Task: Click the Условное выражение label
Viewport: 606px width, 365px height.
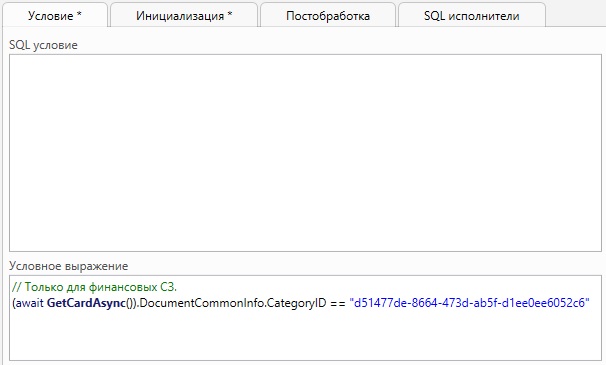Action: (68, 266)
